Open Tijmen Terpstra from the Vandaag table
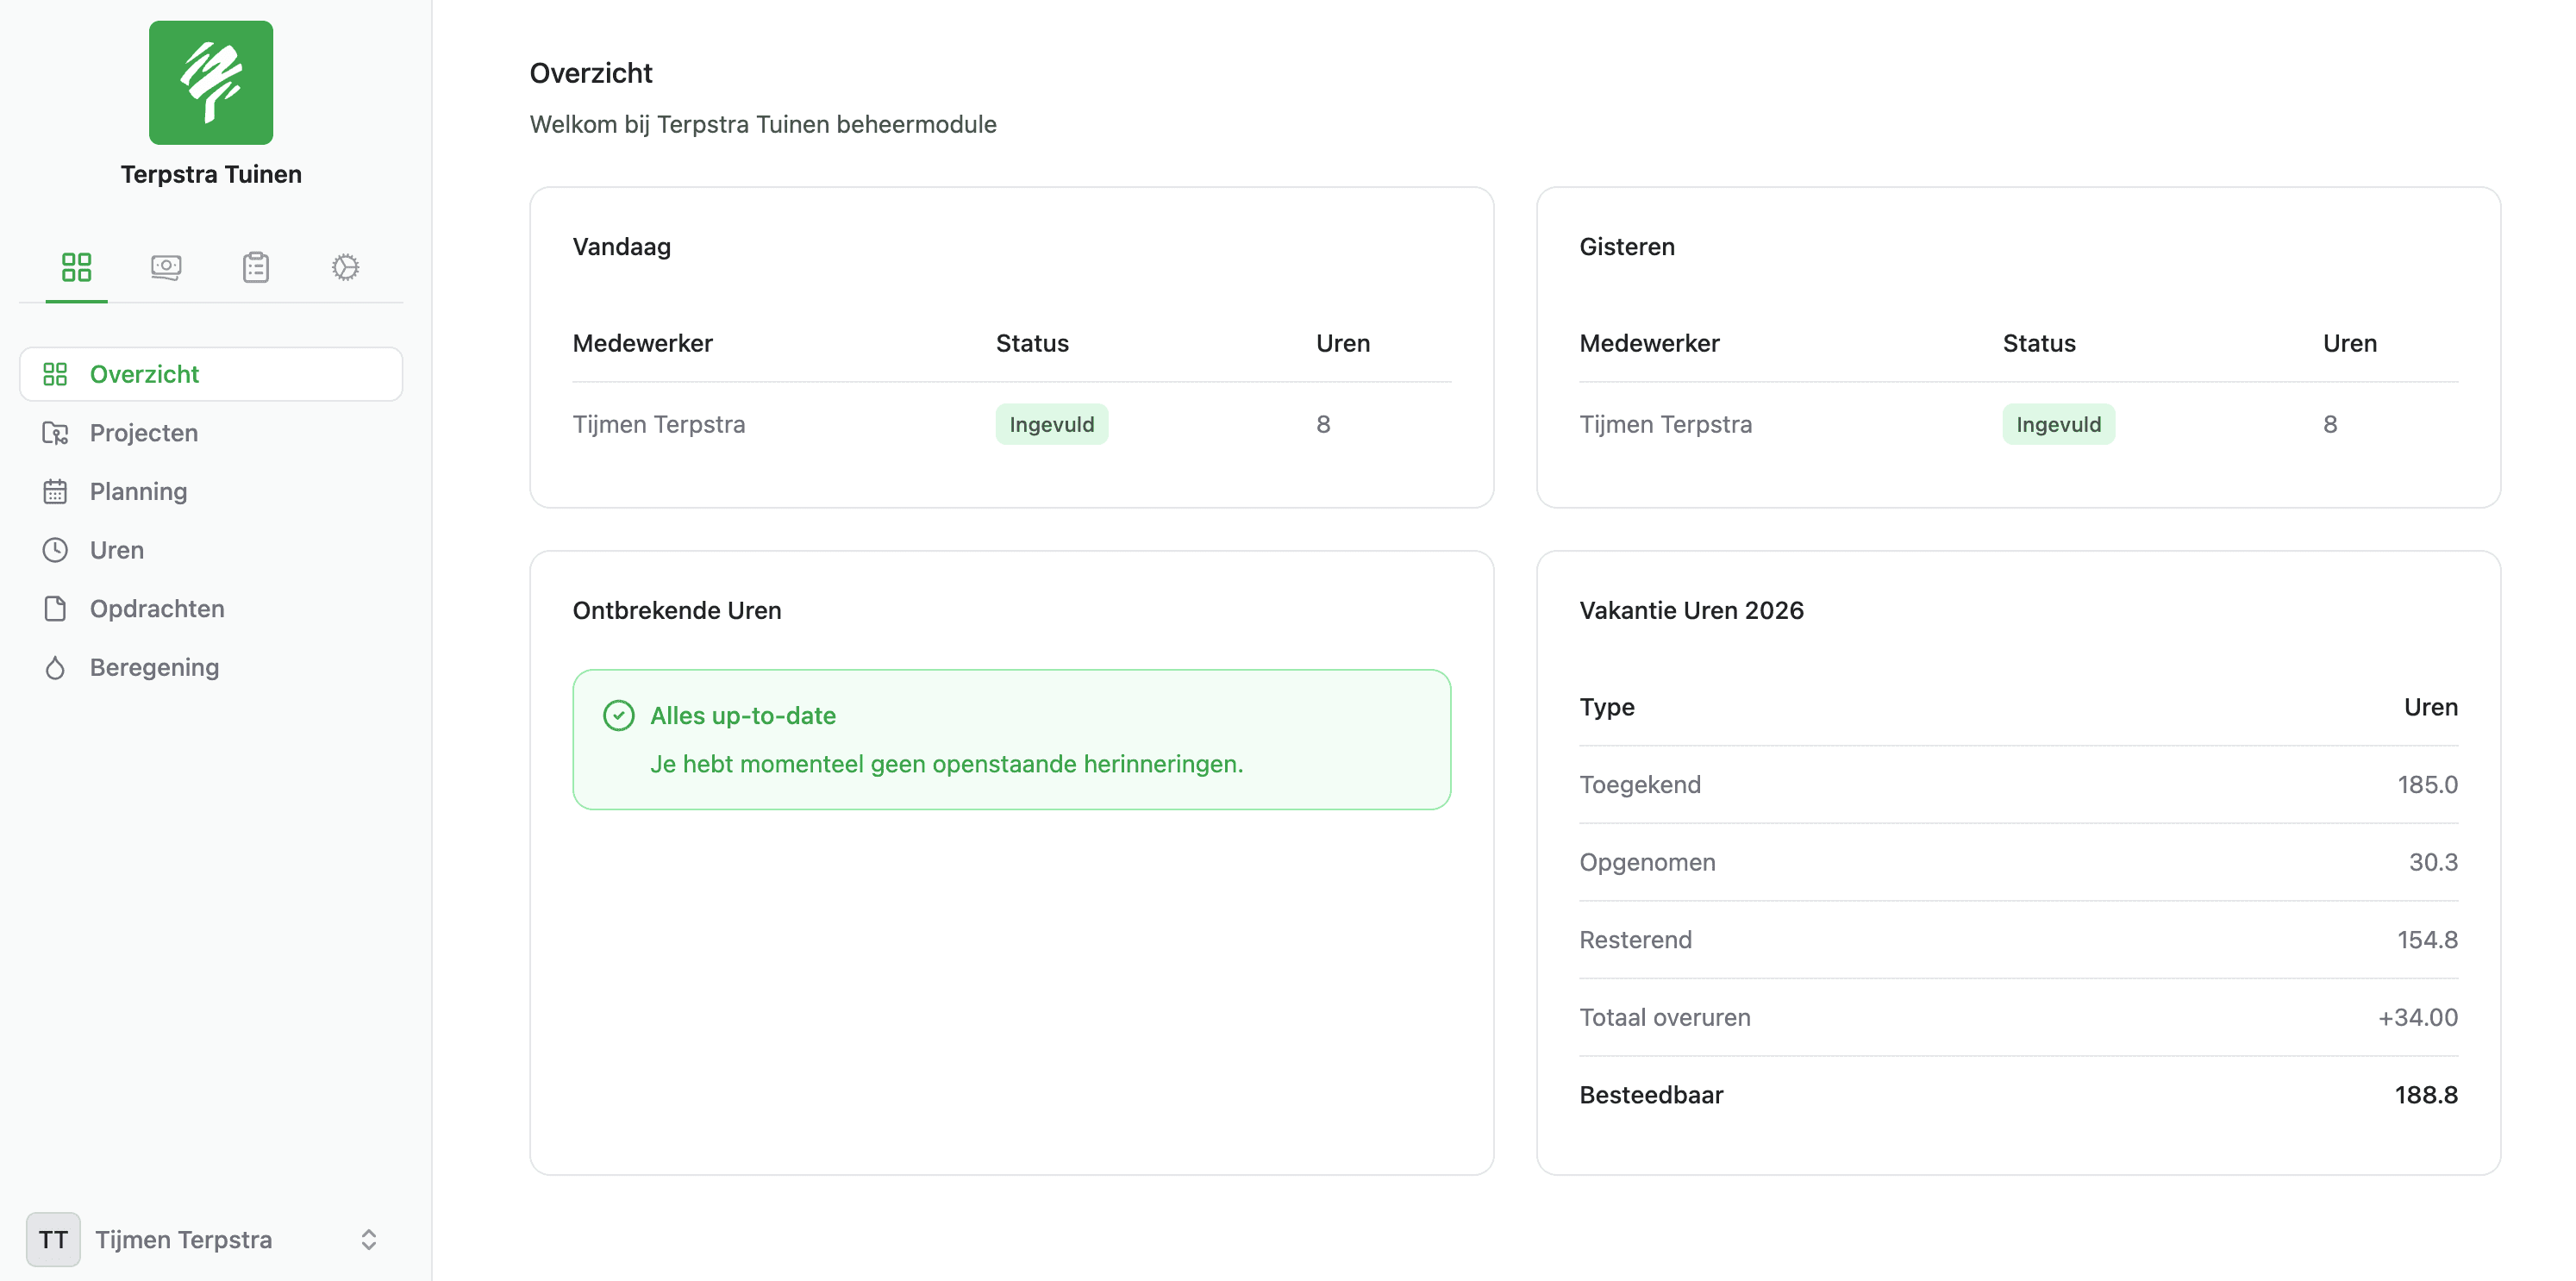This screenshot has height=1281, width=2576. pyautogui.click(x=658, y=423)
